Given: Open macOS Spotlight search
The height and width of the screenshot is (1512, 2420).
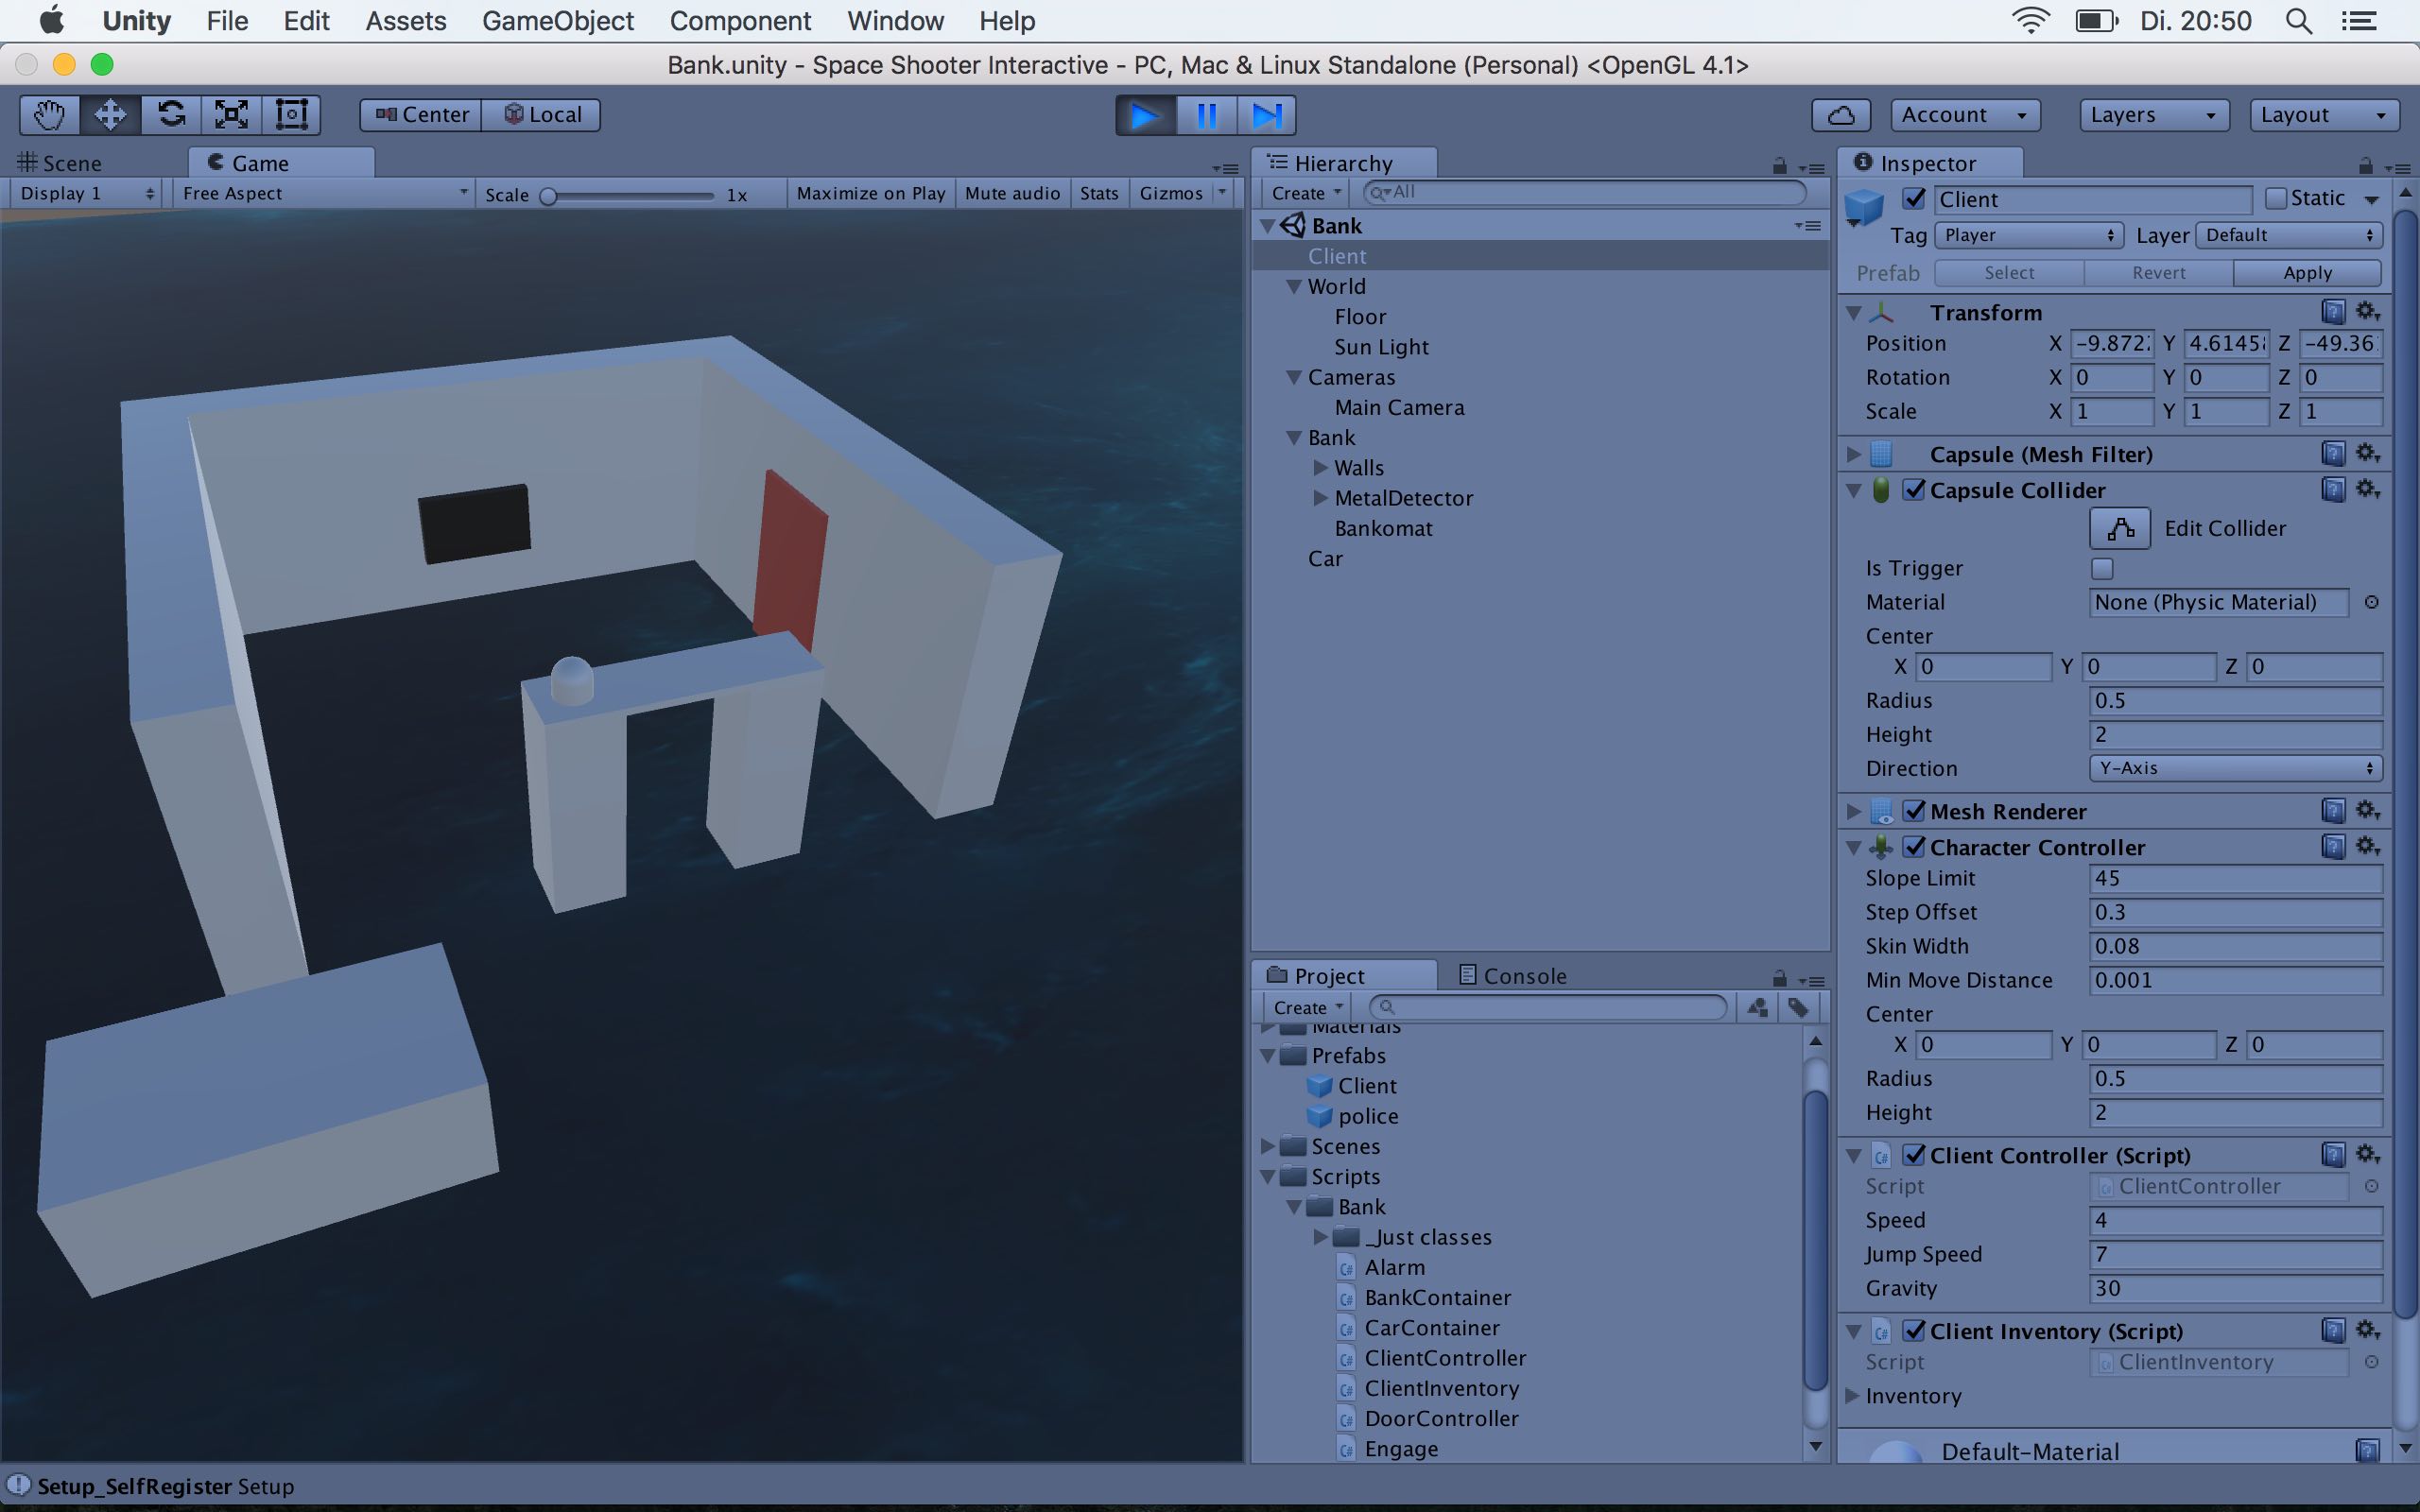Looking at the screenshot, I should (2299, 21).
